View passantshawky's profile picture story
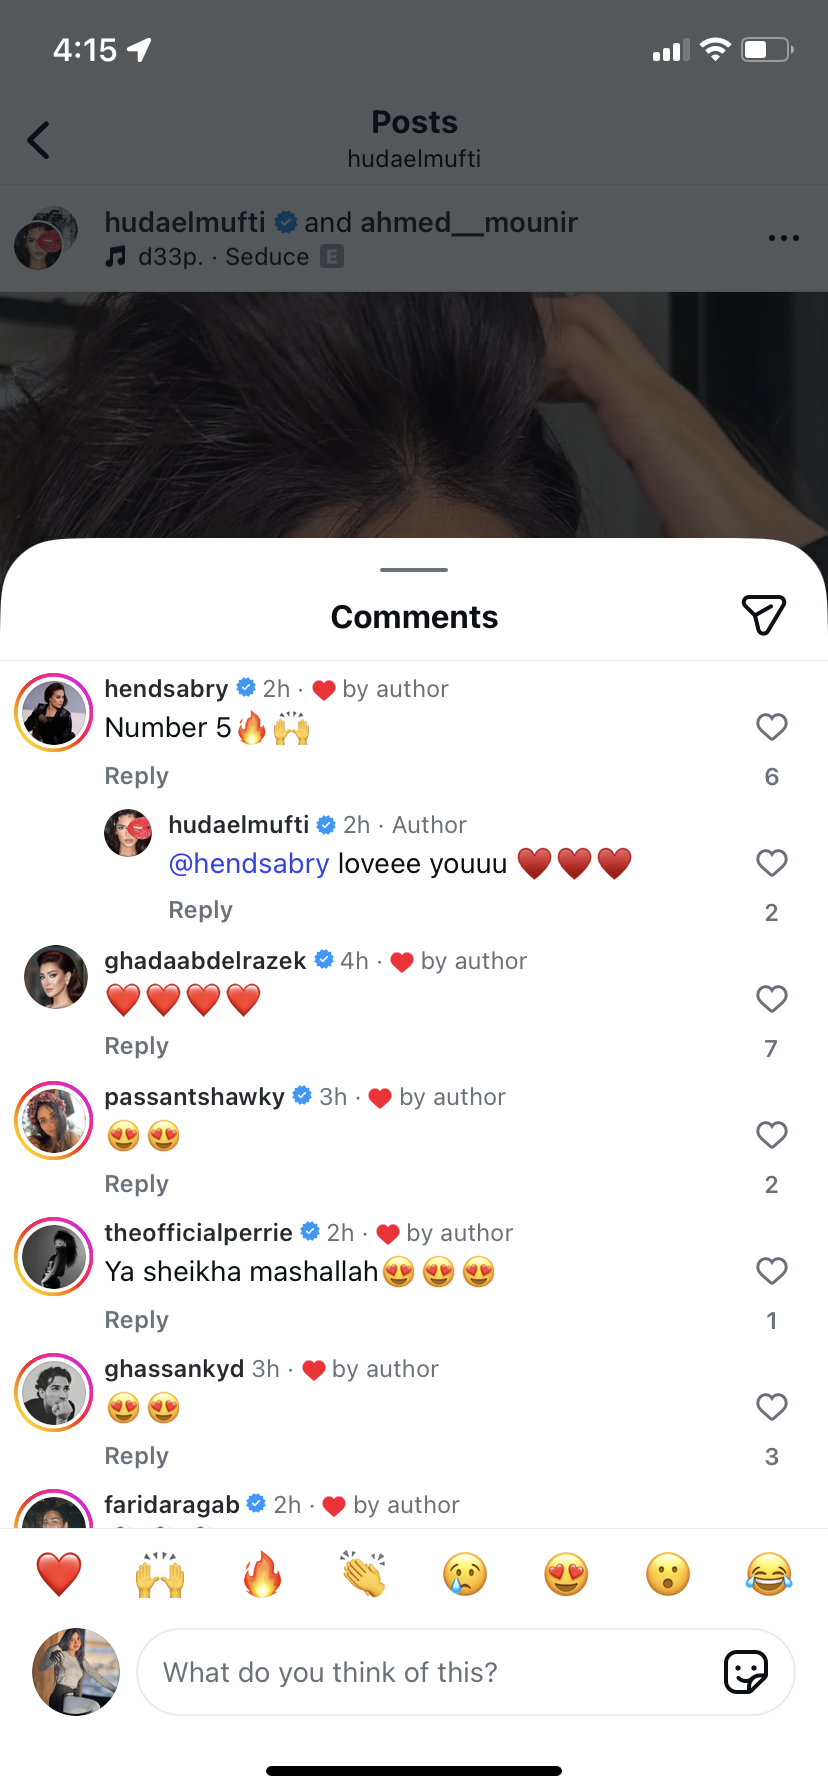828x1792 pixels. (54, 1120)
